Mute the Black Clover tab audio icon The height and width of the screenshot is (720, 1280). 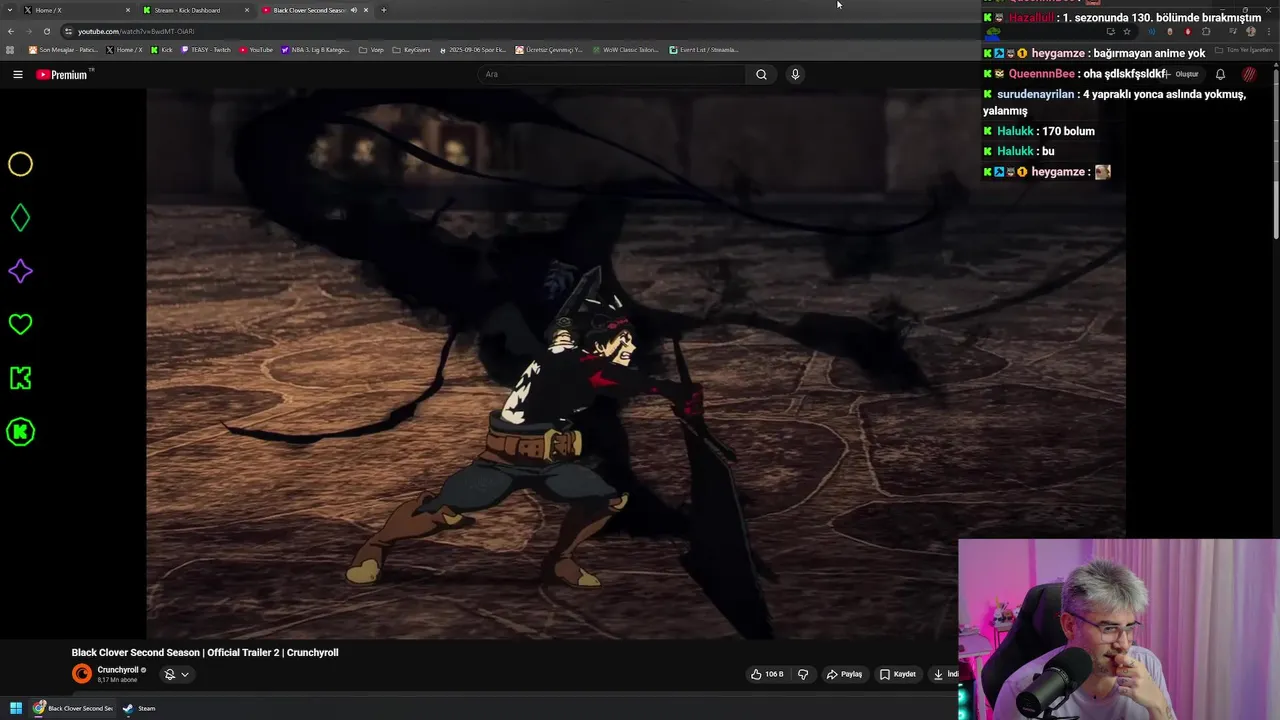353,10
